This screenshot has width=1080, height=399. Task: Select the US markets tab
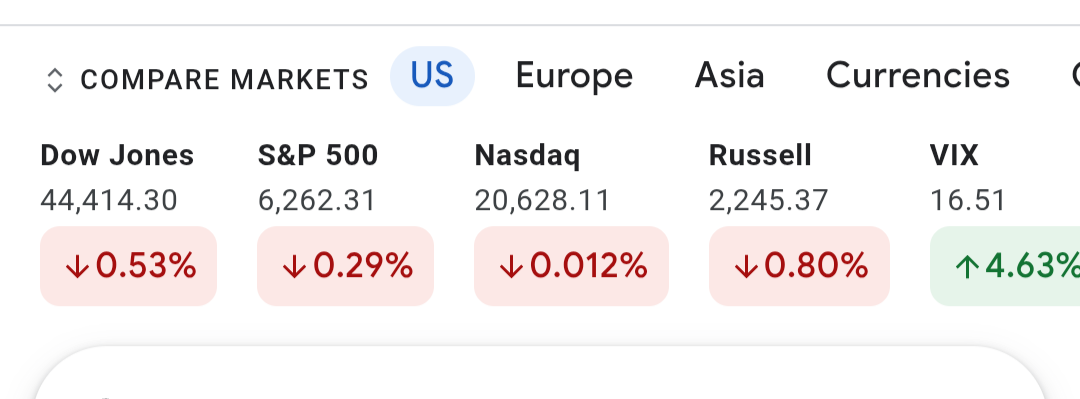[433, 76]
